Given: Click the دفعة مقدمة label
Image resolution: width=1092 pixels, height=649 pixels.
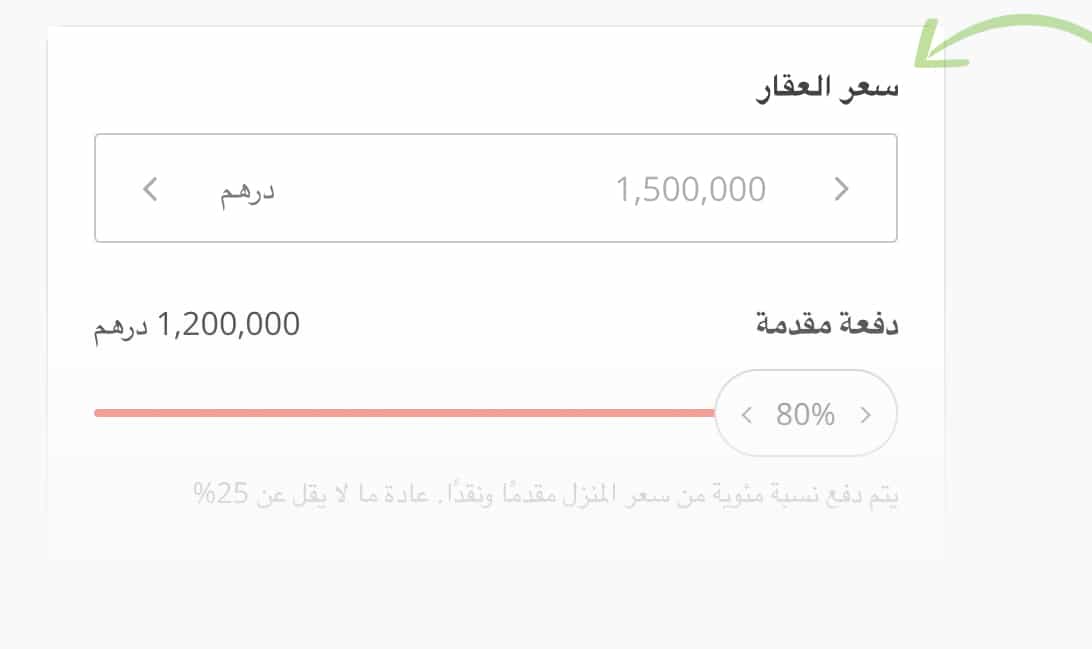Looking at the screenshot, I should point(826,325).
